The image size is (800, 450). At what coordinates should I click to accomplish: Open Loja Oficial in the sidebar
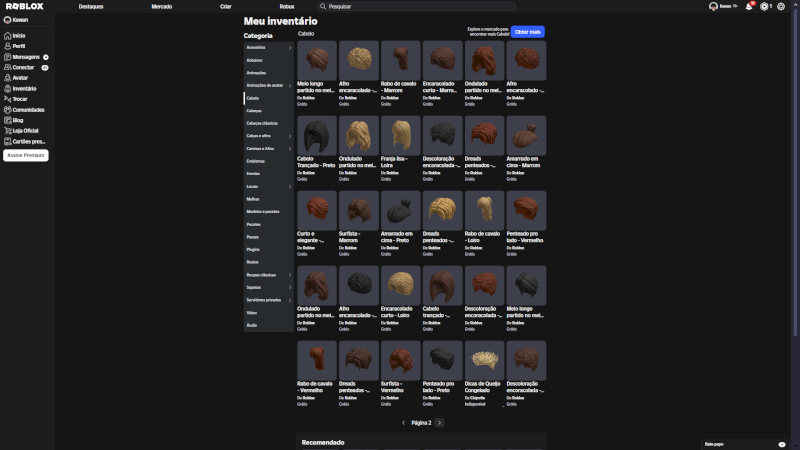(25, 130)
